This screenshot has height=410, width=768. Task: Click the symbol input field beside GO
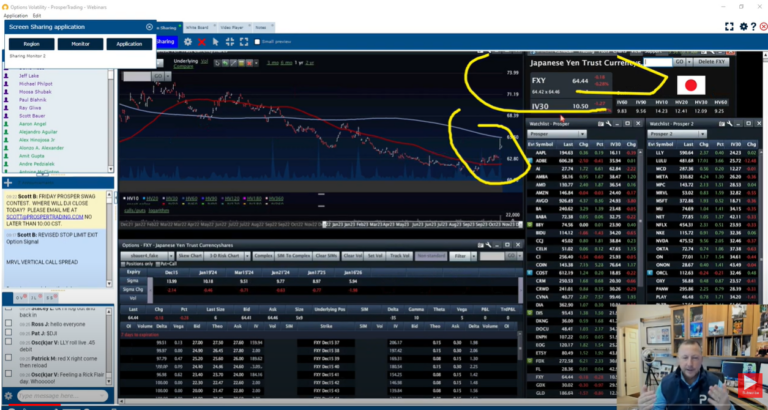pos(655,61)
